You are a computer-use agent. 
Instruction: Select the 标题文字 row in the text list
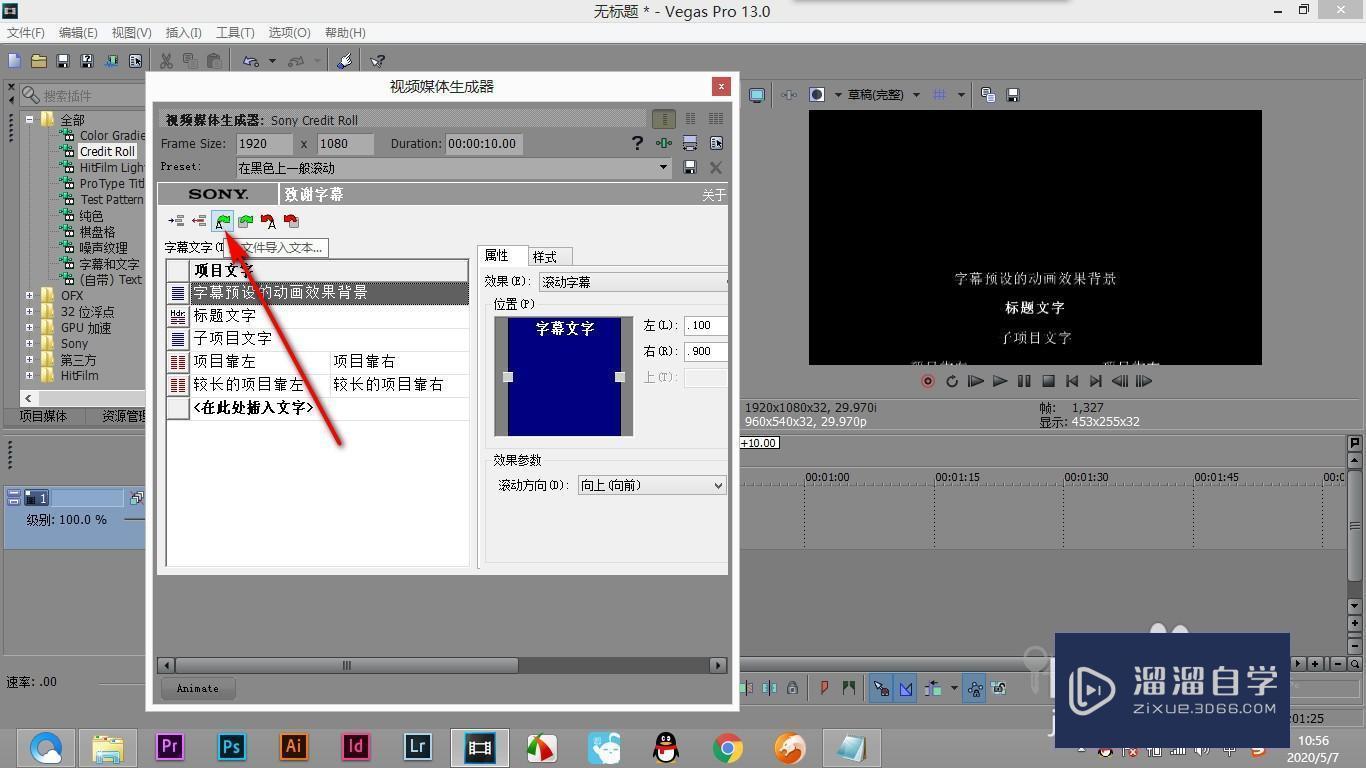(x=225, y=315)
